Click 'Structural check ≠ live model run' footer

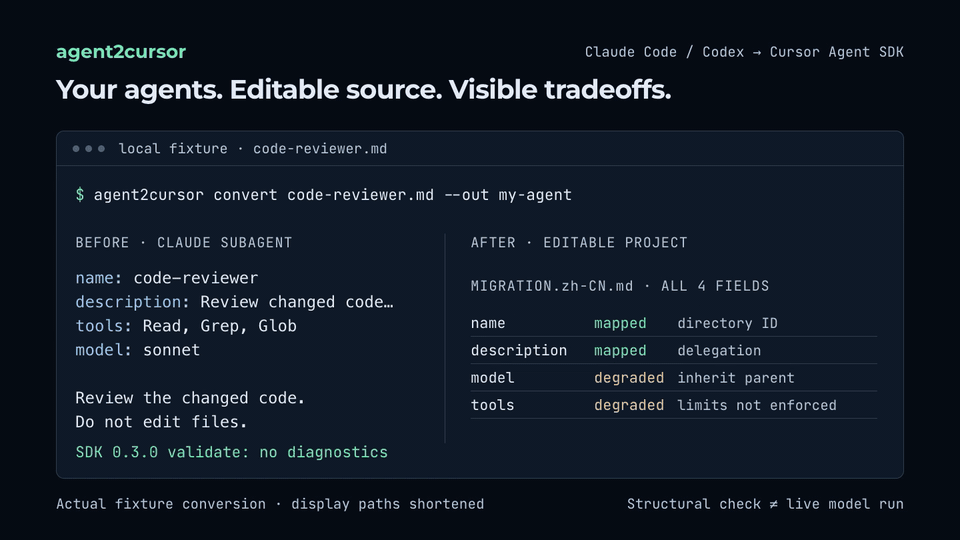[x=765, y=504]
